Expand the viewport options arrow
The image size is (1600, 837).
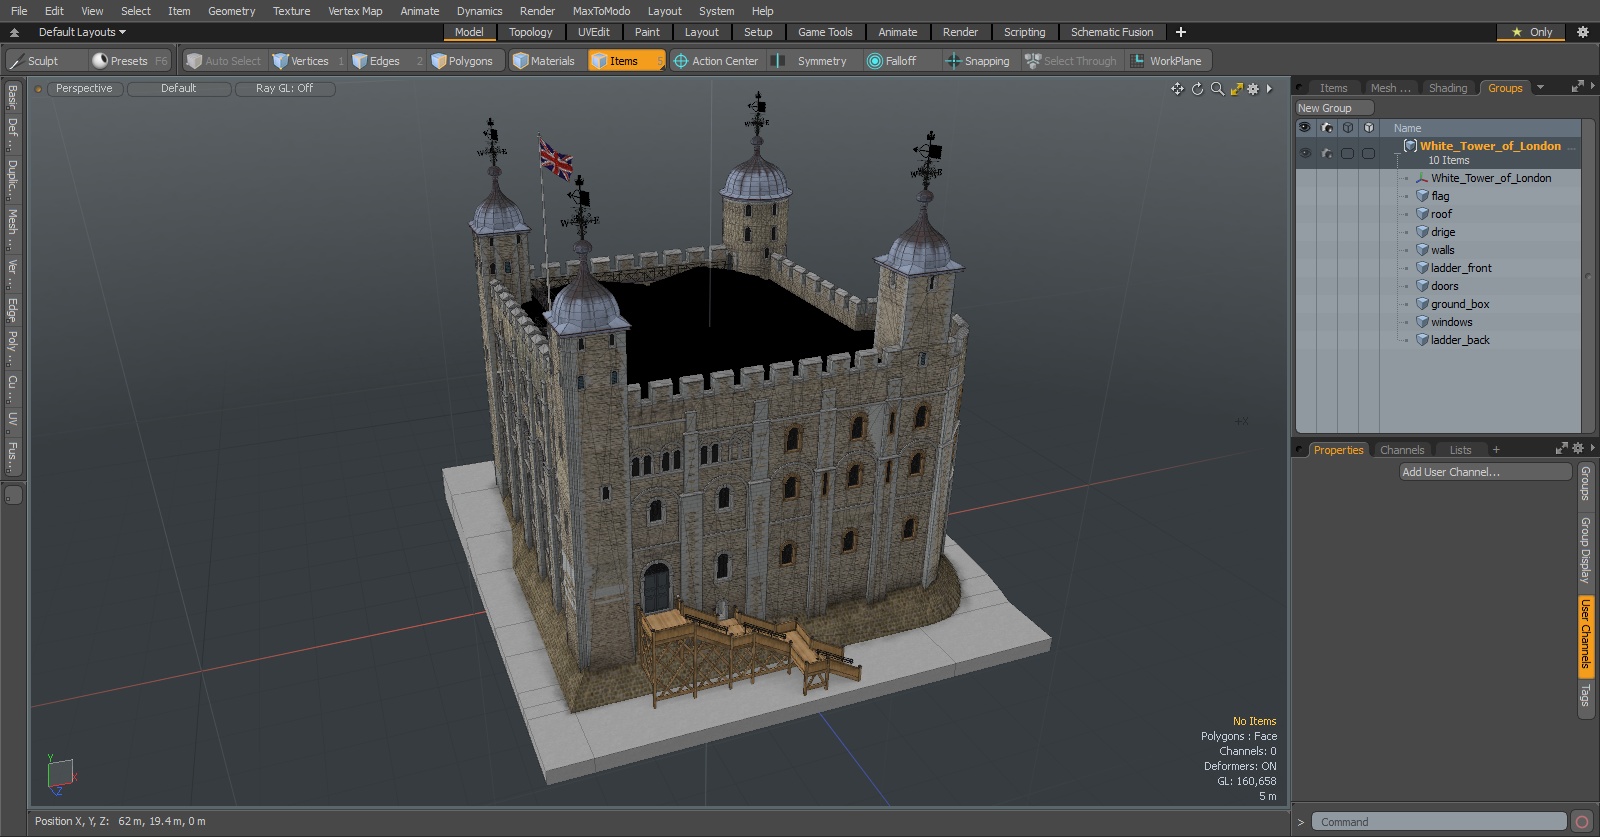(x=1270, y=89)
